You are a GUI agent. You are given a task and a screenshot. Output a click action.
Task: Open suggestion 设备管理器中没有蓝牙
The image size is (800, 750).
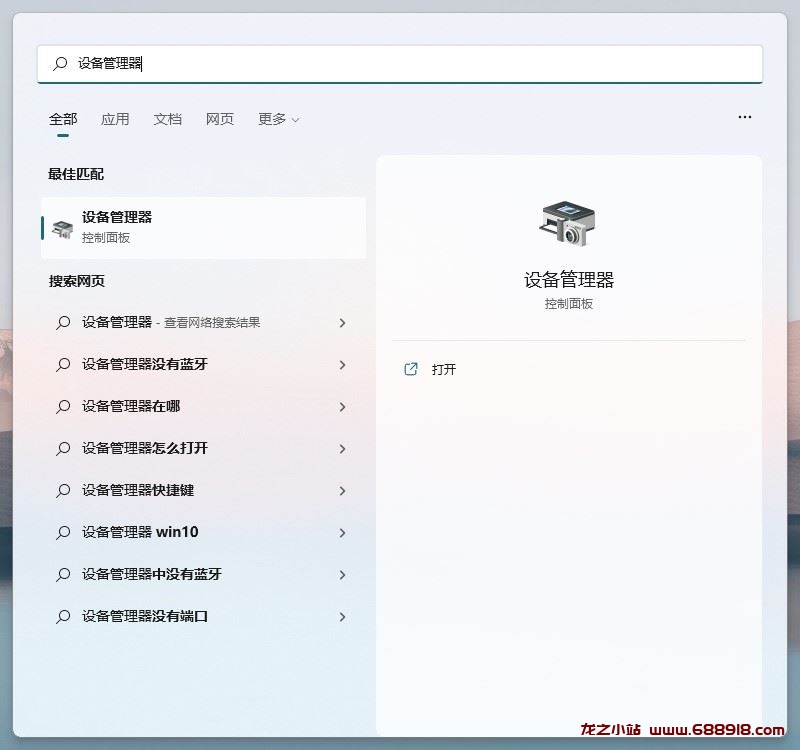pos(202,574)
